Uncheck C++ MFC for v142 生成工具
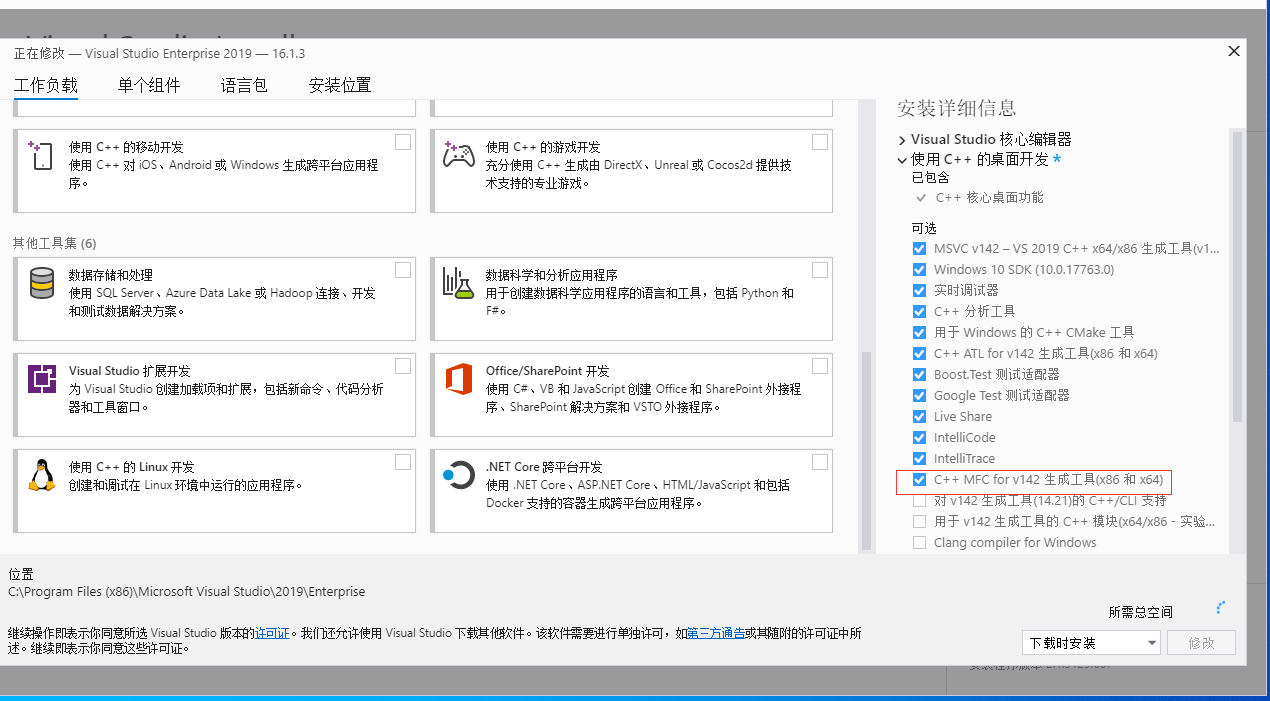This screenshot has height=701, width=1270. 919,479
